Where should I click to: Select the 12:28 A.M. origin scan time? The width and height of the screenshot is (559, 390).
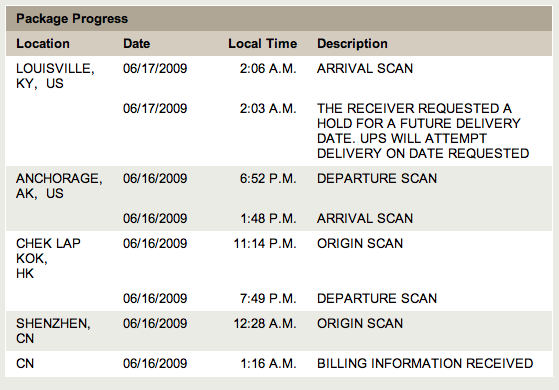265,323
